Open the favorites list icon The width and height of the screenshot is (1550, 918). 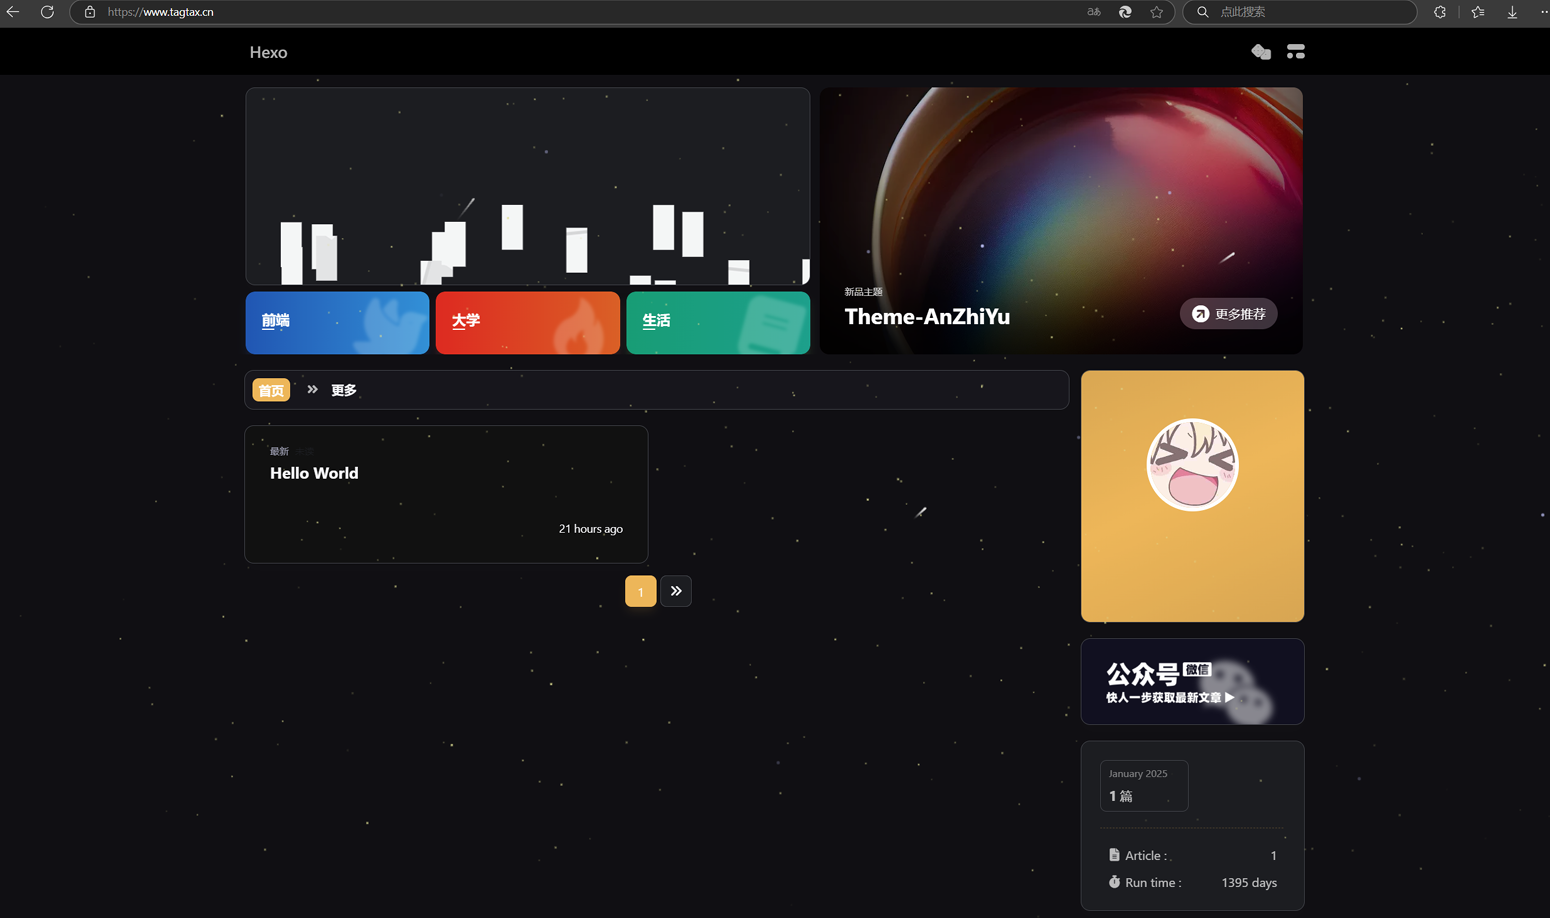1478,12
